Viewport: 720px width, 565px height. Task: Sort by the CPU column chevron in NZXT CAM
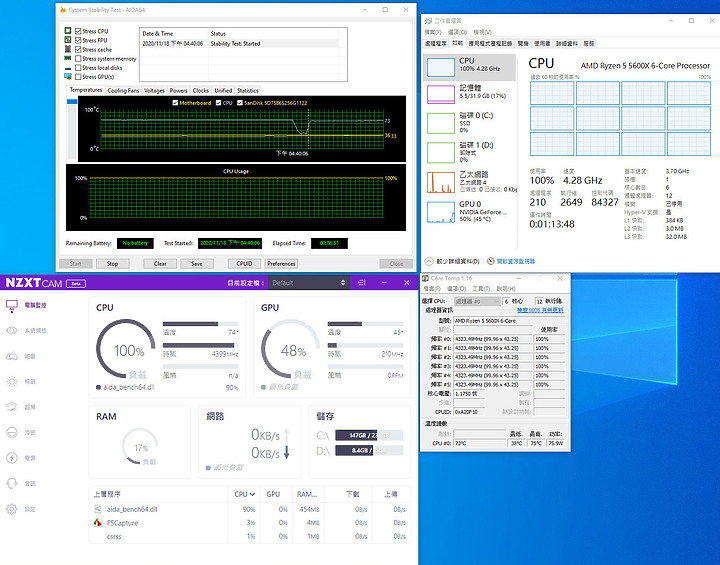point(252,494)
